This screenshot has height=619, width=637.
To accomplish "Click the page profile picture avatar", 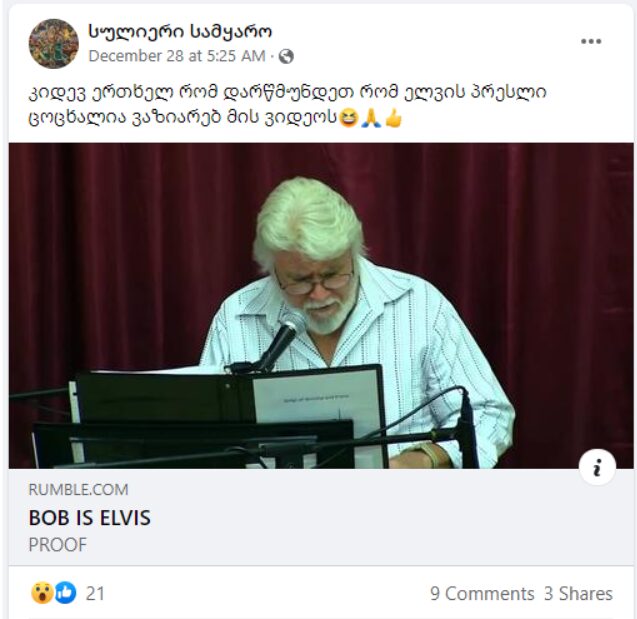I will tap(54, 43).
